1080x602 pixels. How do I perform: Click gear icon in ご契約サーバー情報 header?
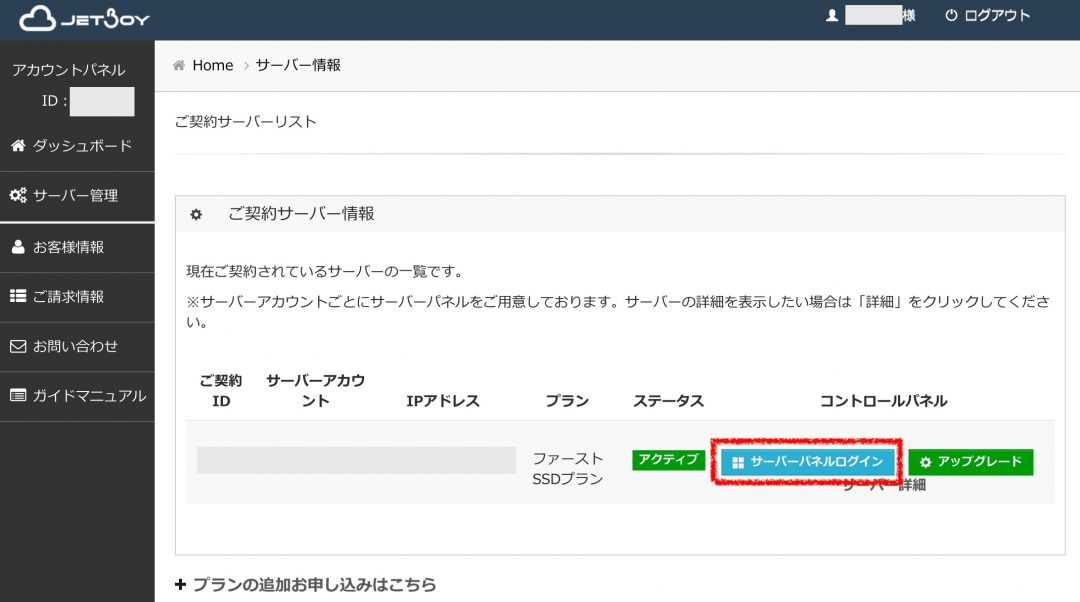[196, 214]
